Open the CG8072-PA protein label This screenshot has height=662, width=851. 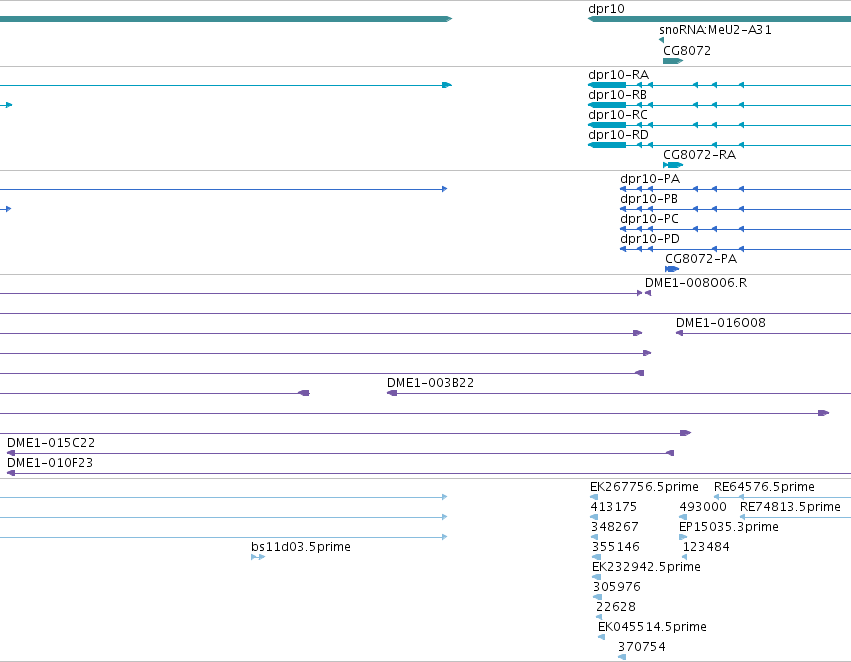tap(701, 259)
